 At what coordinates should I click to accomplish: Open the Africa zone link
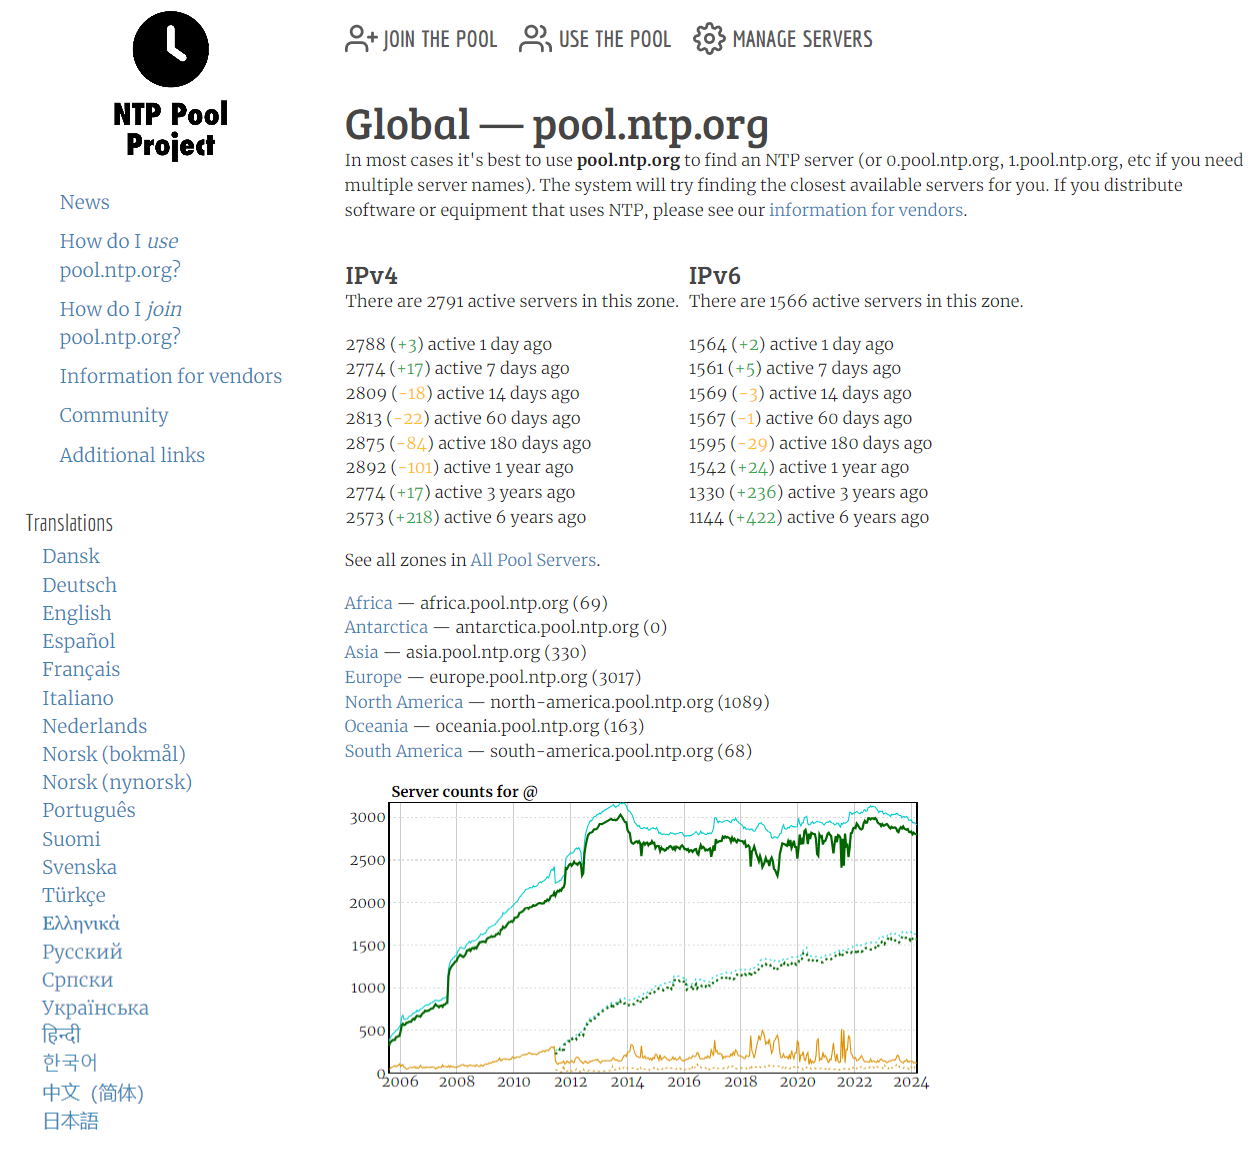point(368,603)
